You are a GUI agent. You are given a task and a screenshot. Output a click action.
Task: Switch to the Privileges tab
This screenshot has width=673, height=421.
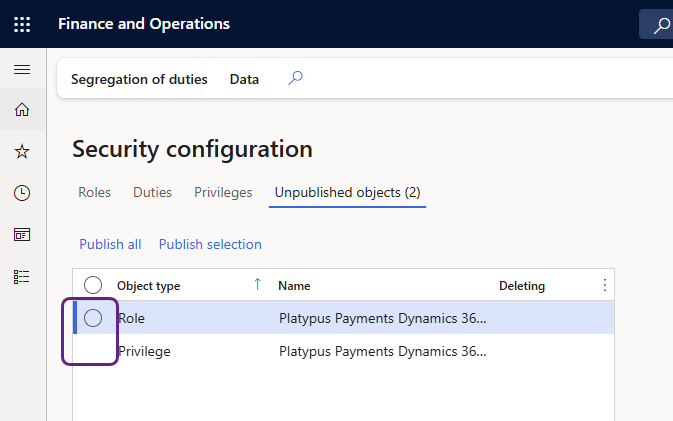223,192
